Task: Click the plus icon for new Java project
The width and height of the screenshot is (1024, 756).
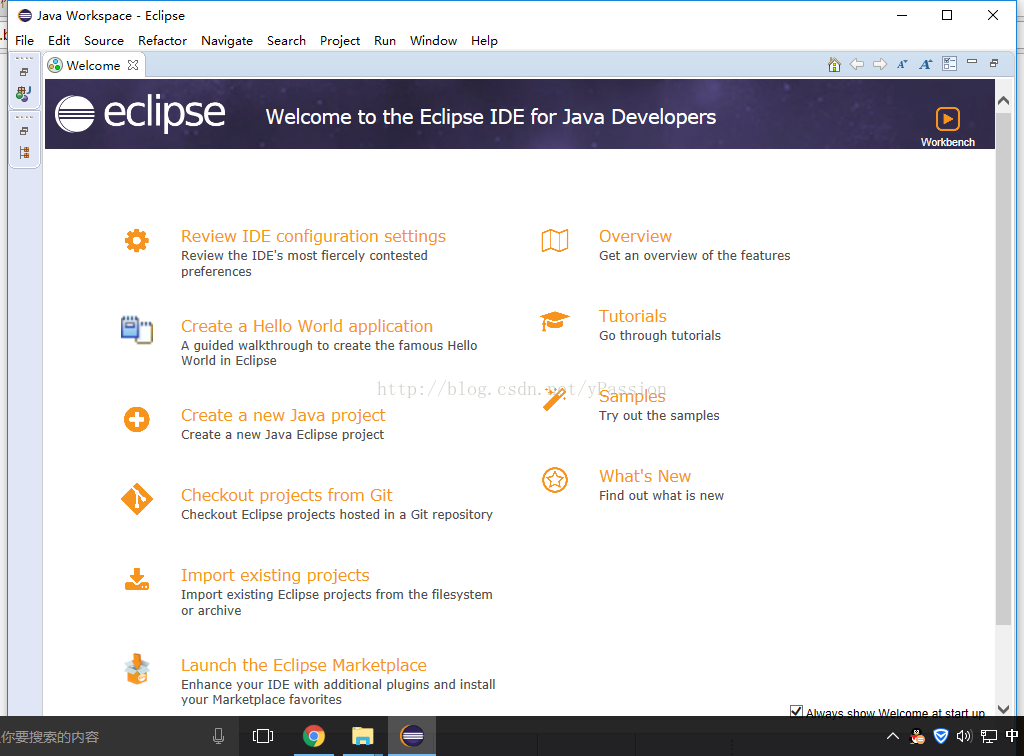Action: click(136, 419)
